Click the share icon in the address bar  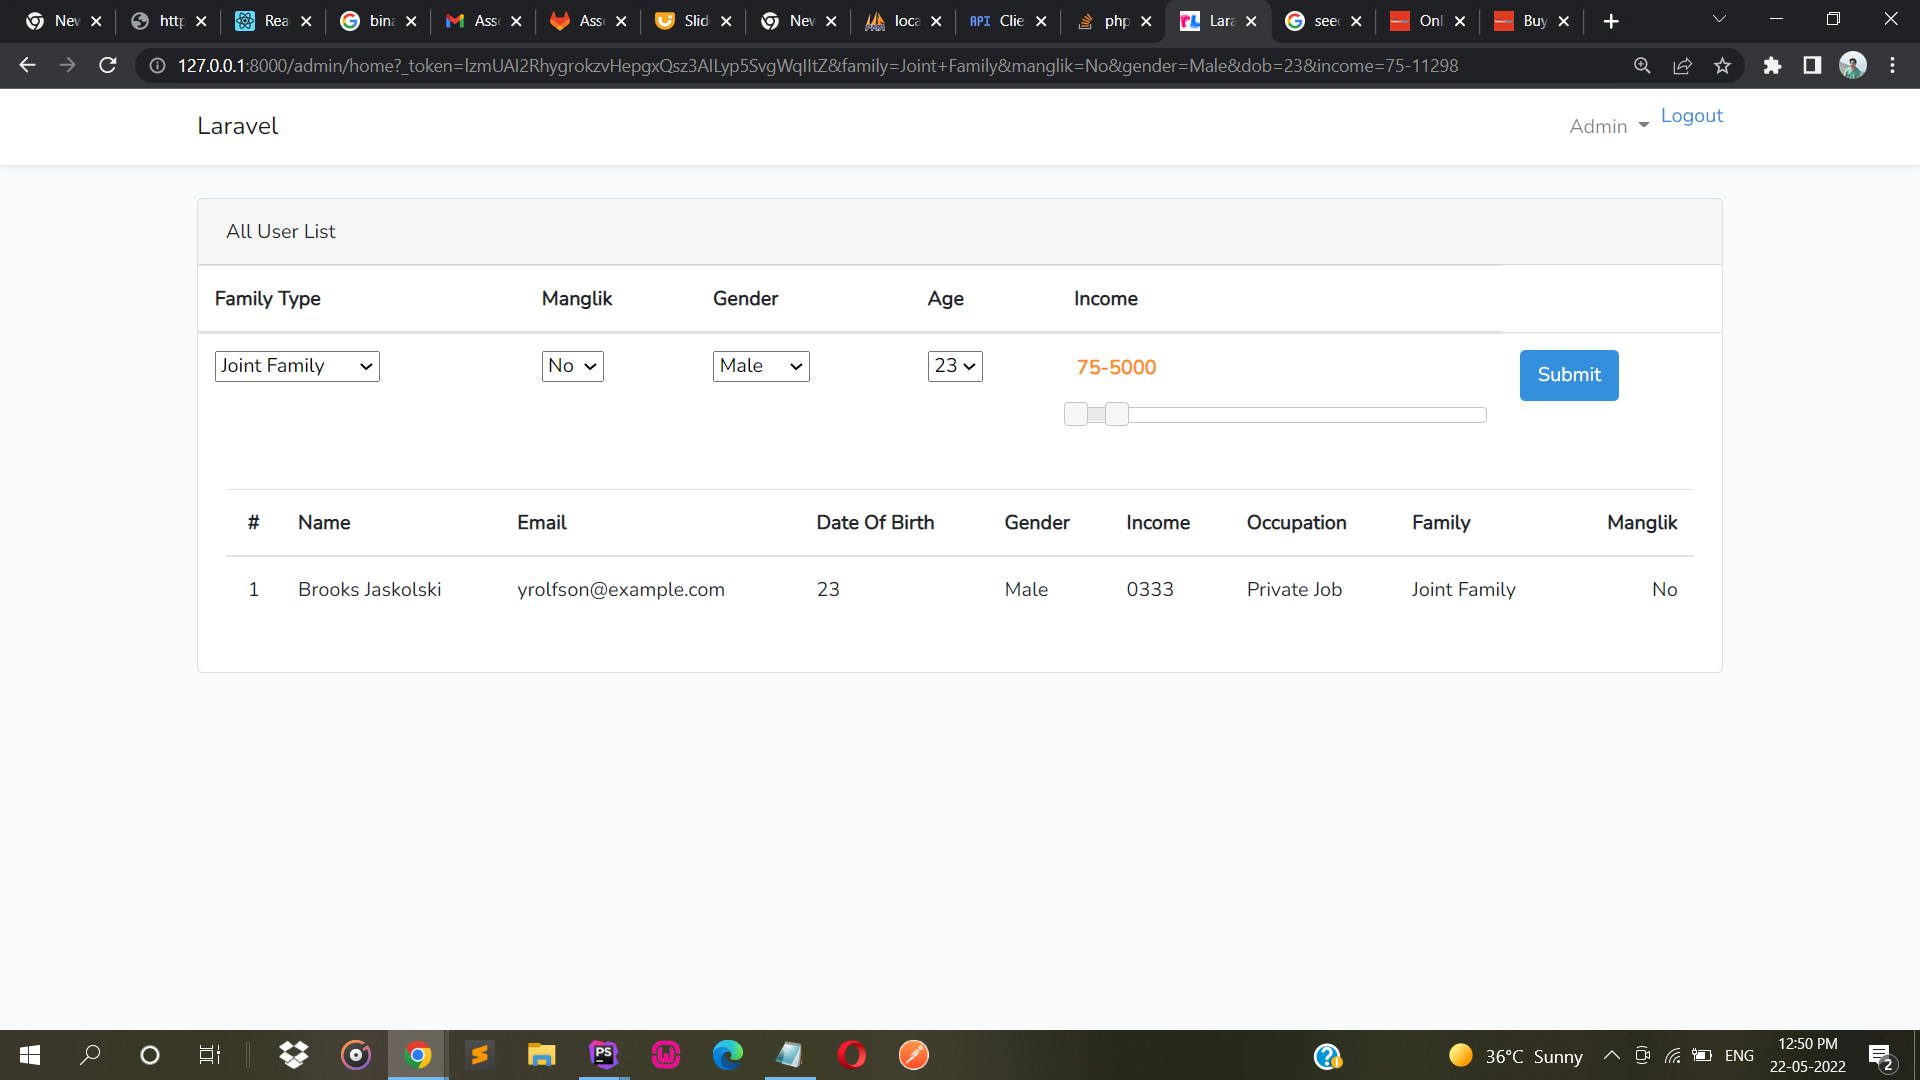click(1683, 65)
